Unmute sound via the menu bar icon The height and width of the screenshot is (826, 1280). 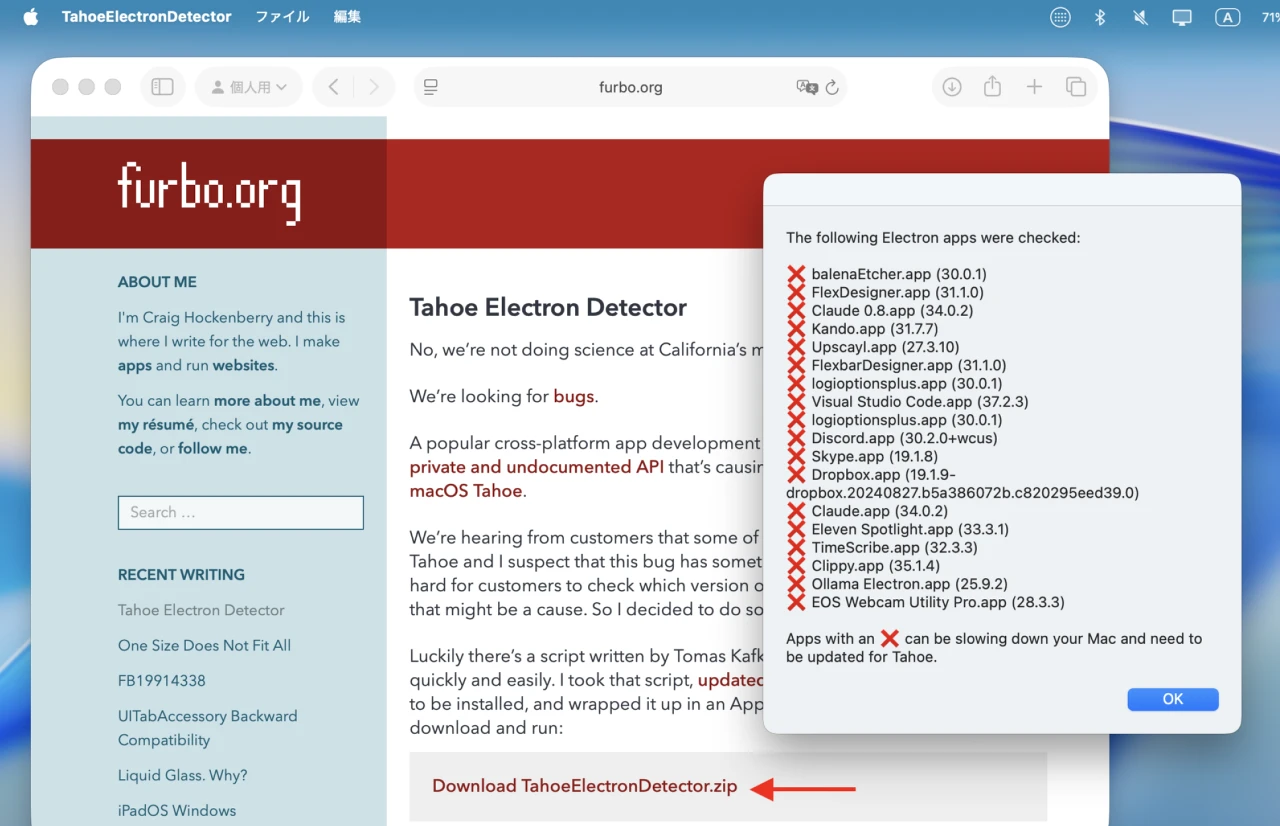pyautogui.click(x=1140, y=16)
